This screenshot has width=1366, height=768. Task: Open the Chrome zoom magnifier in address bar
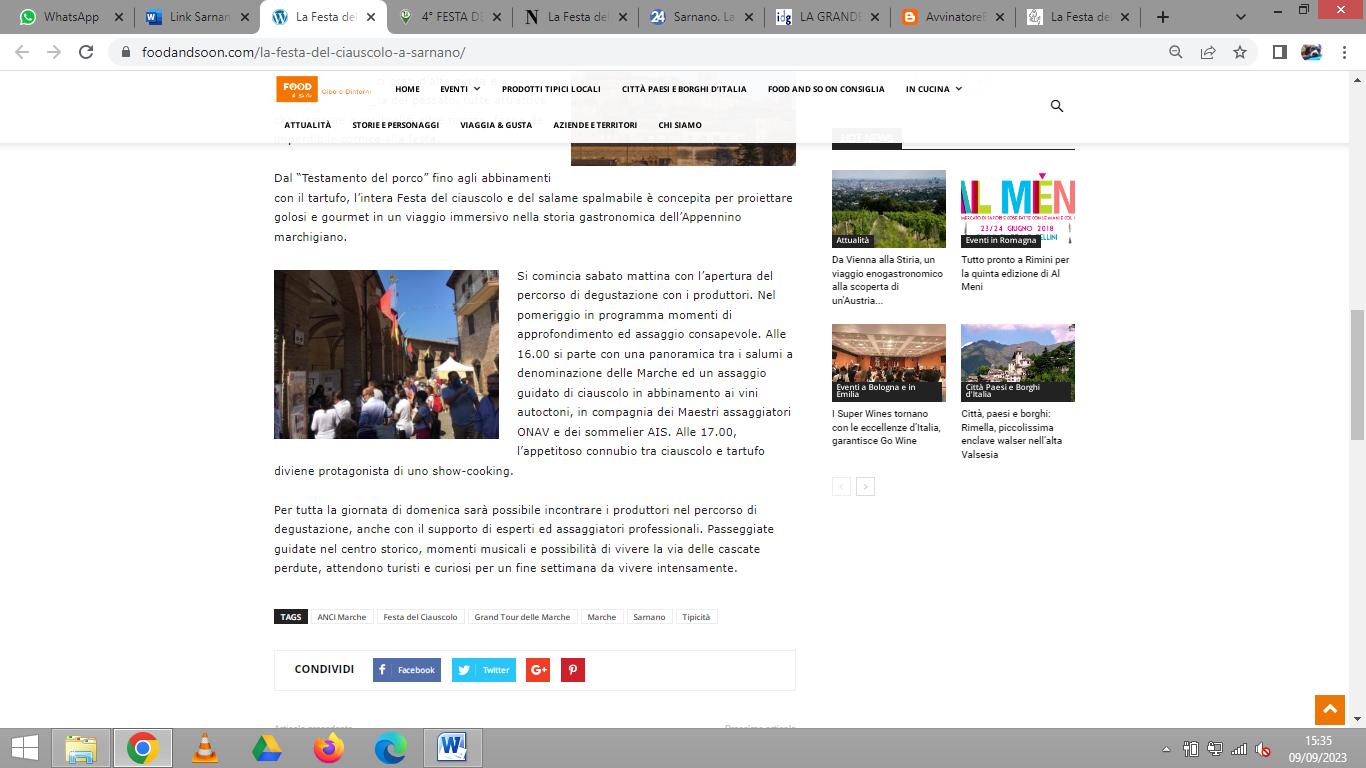[1176, 52]
